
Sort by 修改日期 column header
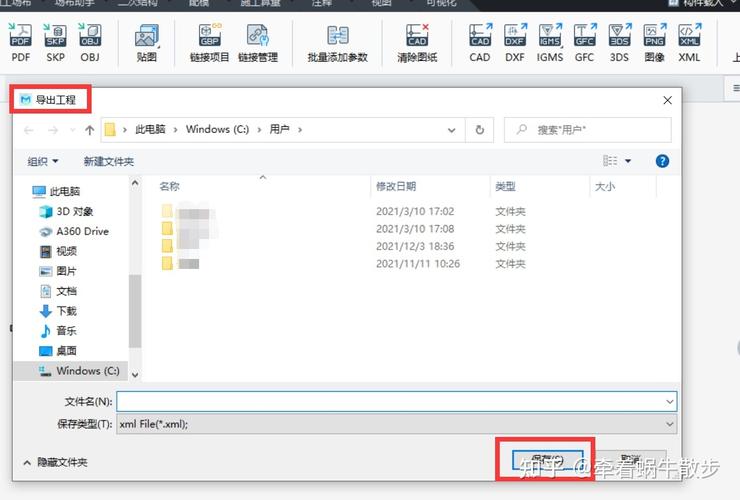pos(396,186)
